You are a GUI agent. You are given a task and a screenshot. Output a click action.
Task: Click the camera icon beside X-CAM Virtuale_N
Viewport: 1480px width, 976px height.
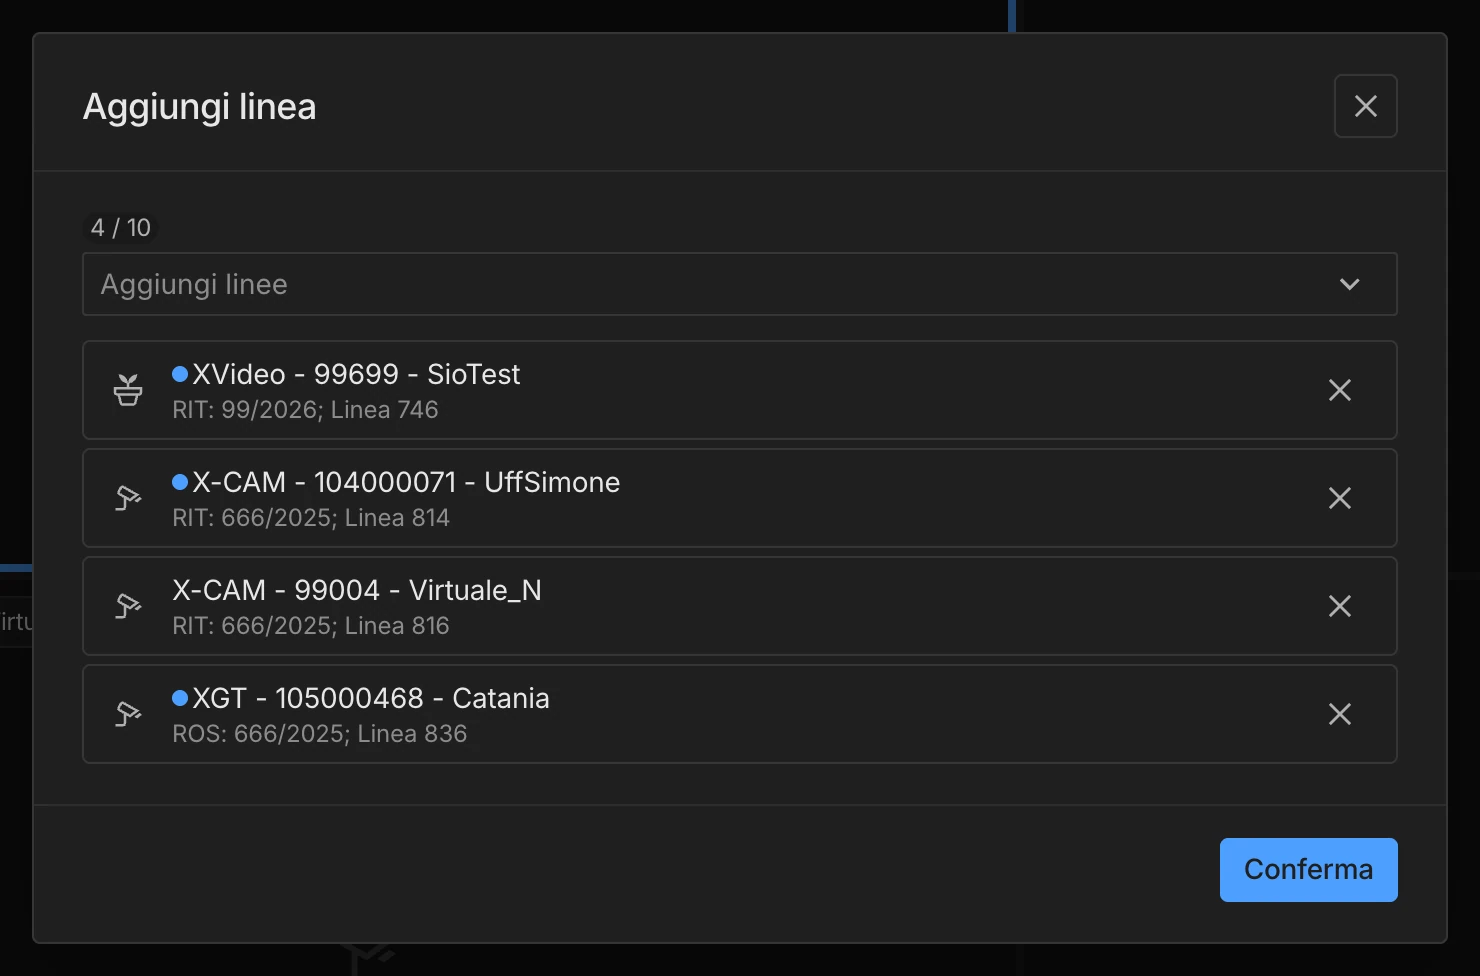pos(128,606)
